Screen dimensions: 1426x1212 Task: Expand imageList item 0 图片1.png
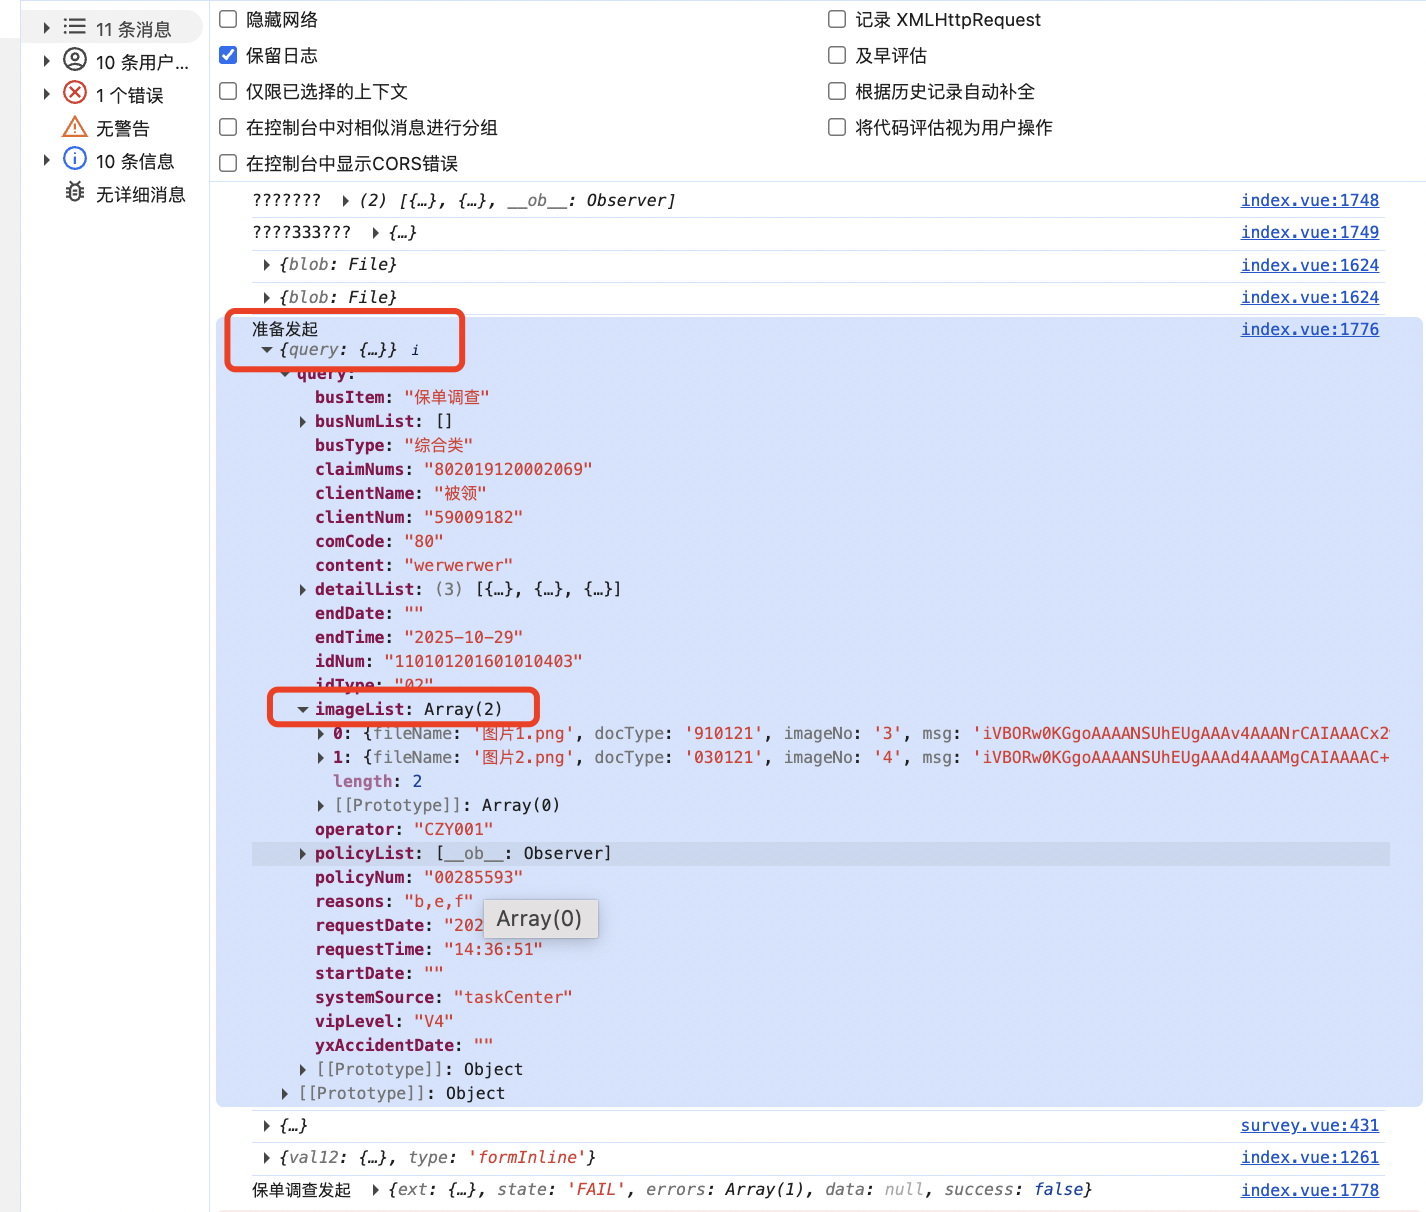[x=321, y=734]
